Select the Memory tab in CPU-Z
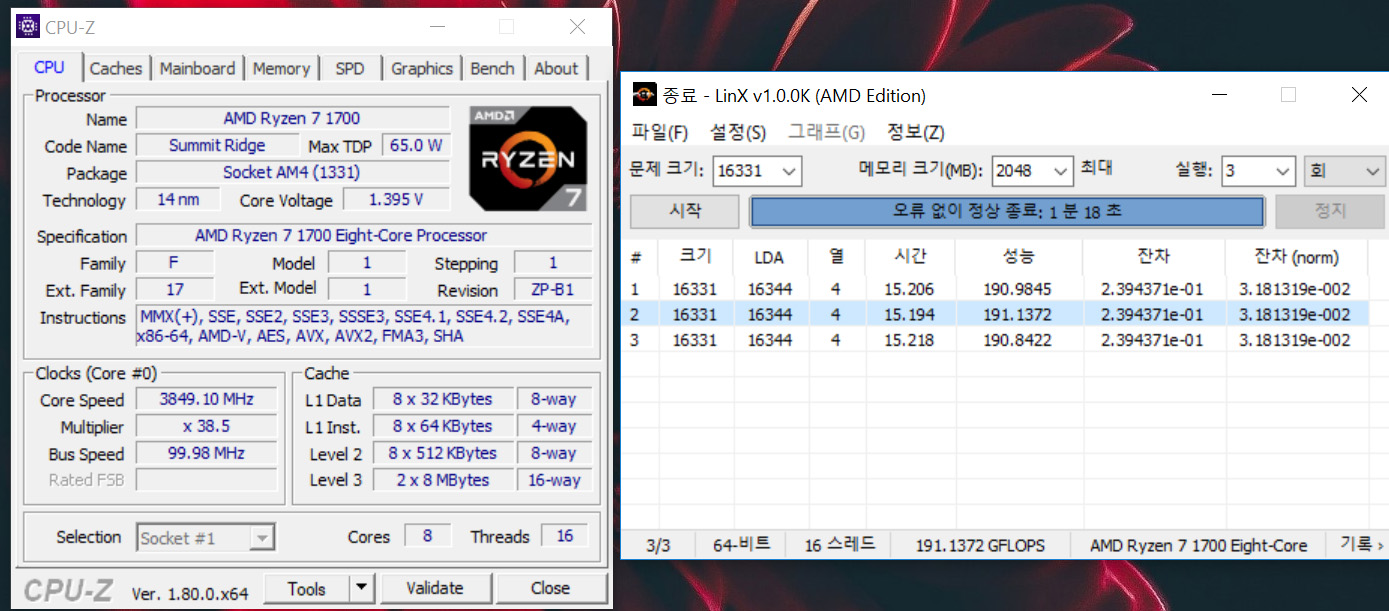Image resolution: width=1389 pixels, height=611 pixels. [281, 68]
